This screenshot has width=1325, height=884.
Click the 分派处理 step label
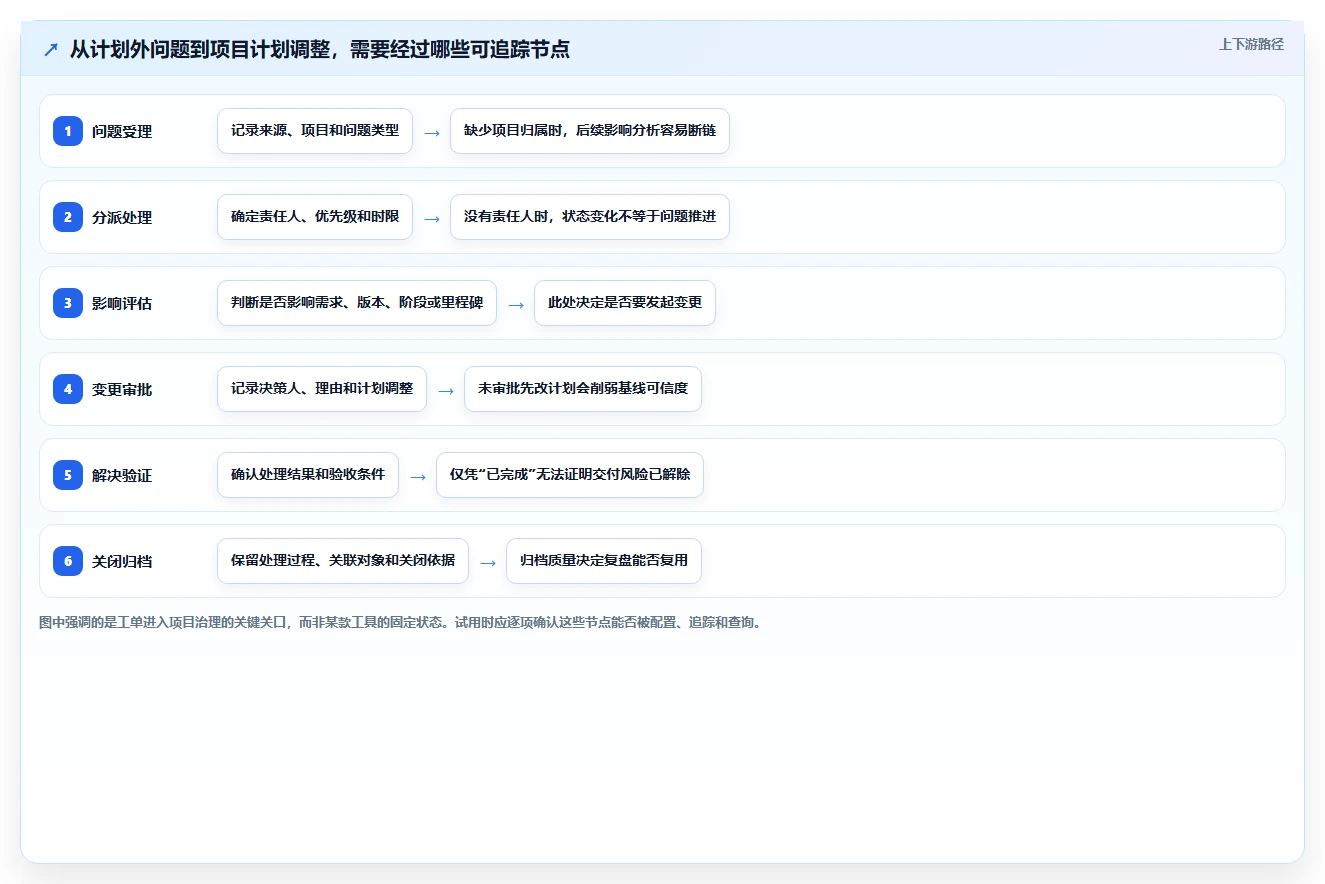click(x=122, y=217)
